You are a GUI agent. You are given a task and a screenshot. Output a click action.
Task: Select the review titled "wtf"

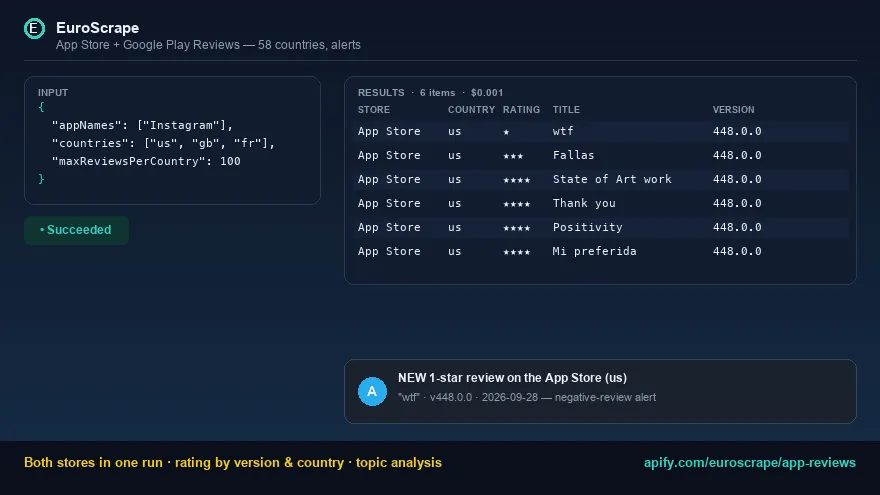[x=601, y=131]
